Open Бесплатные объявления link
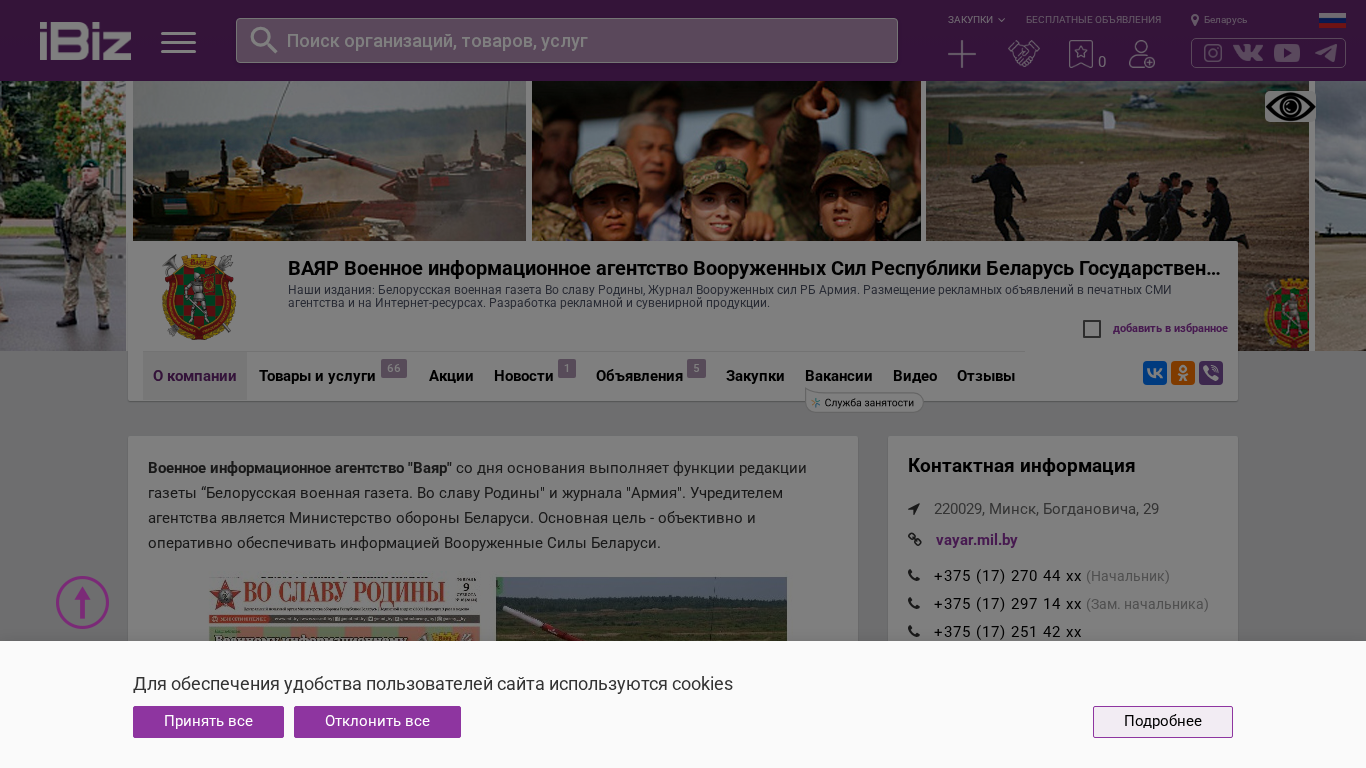 (1093, 20)
